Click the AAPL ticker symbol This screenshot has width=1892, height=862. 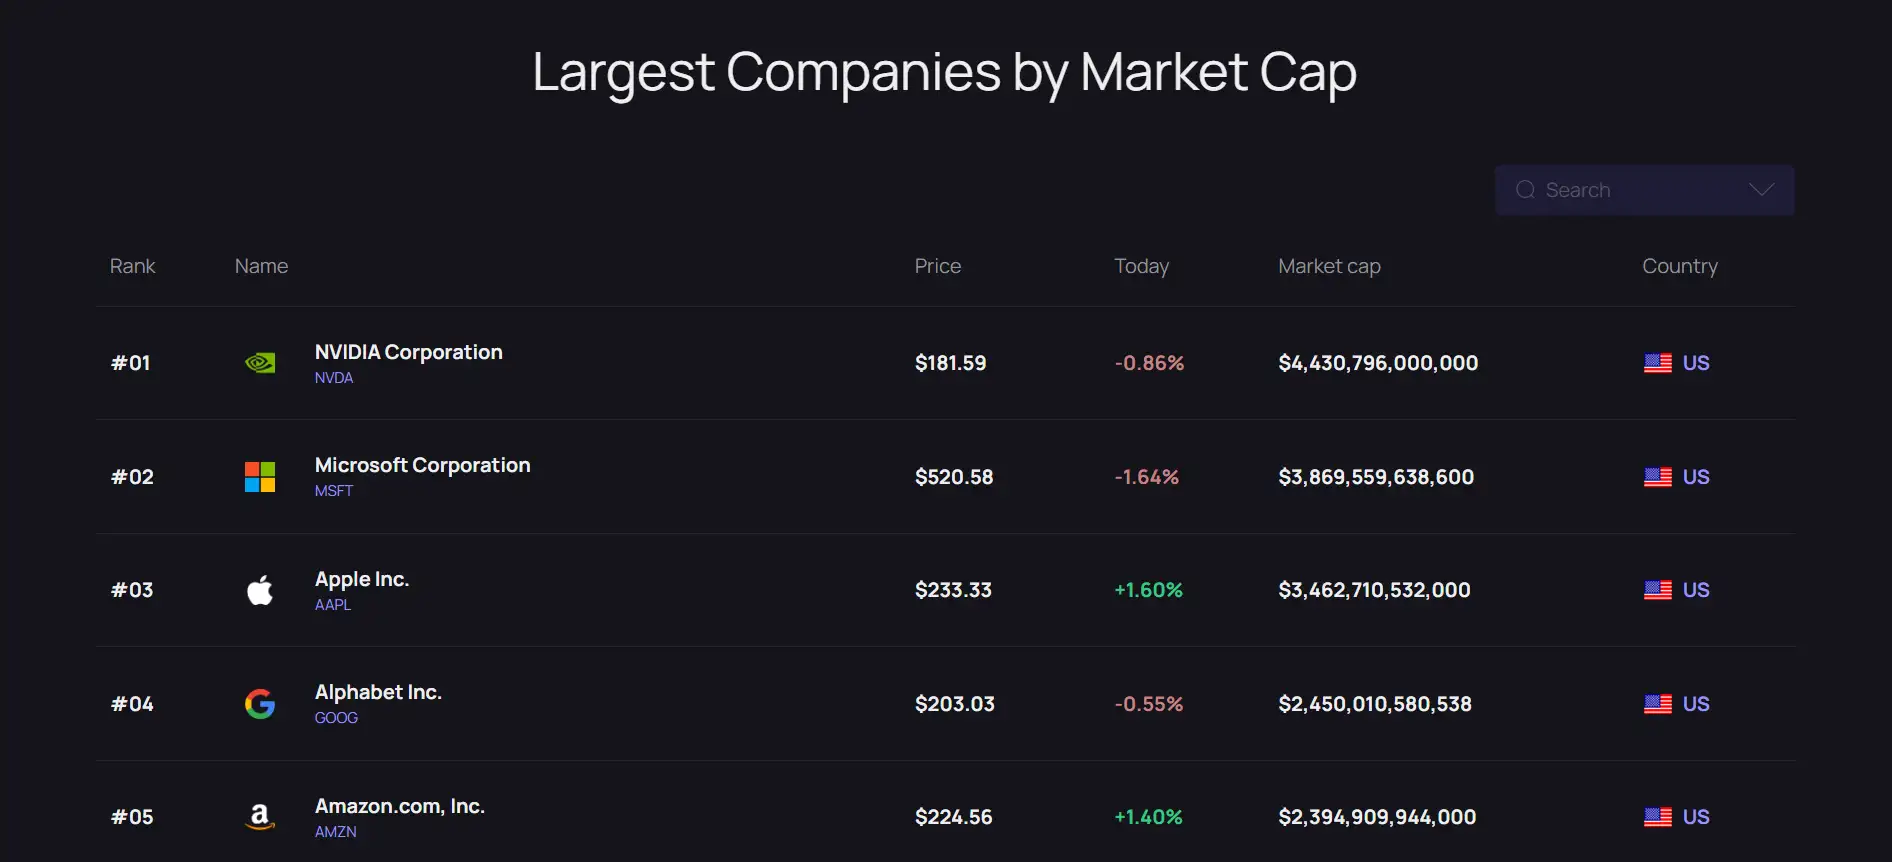(333, 605)
